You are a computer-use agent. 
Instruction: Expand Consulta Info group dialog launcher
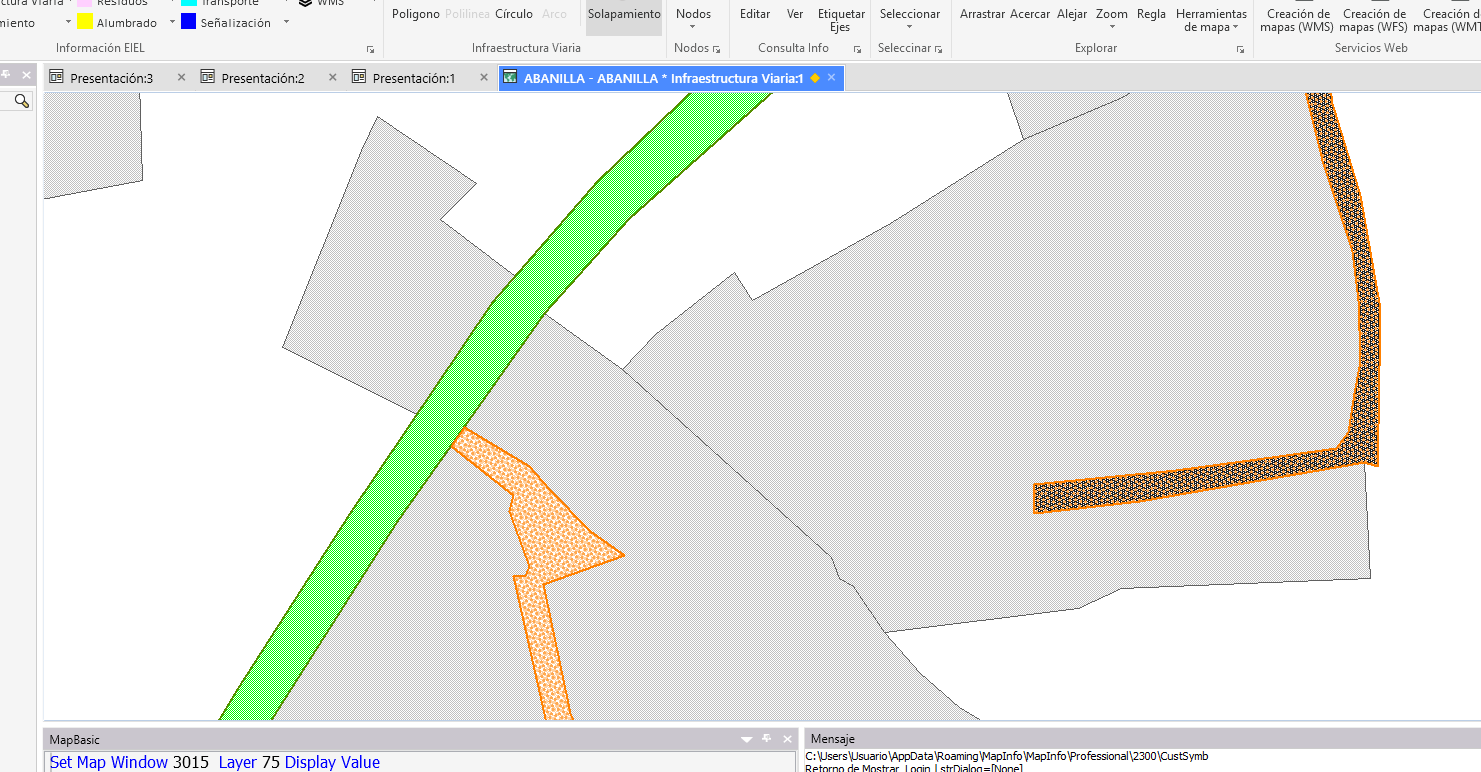click(858, 49)
